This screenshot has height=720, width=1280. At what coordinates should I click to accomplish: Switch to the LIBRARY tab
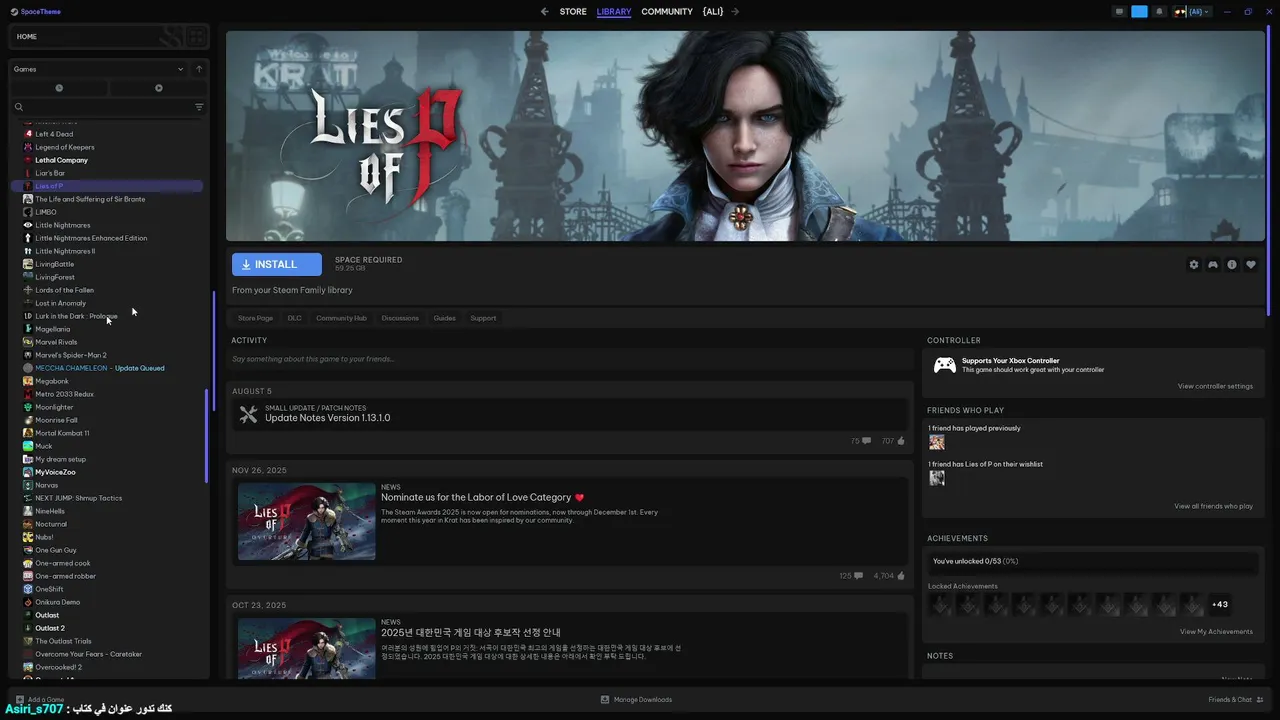[614, 12]
